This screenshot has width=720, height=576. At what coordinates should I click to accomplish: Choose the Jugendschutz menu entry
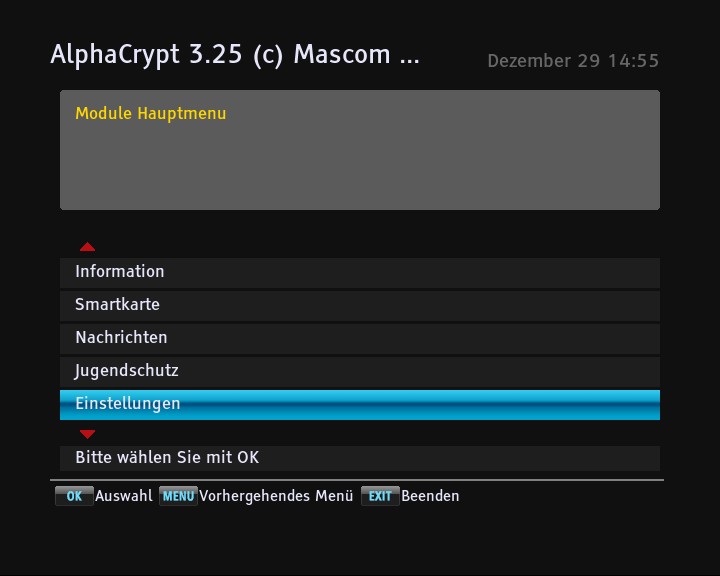[127, 371]
